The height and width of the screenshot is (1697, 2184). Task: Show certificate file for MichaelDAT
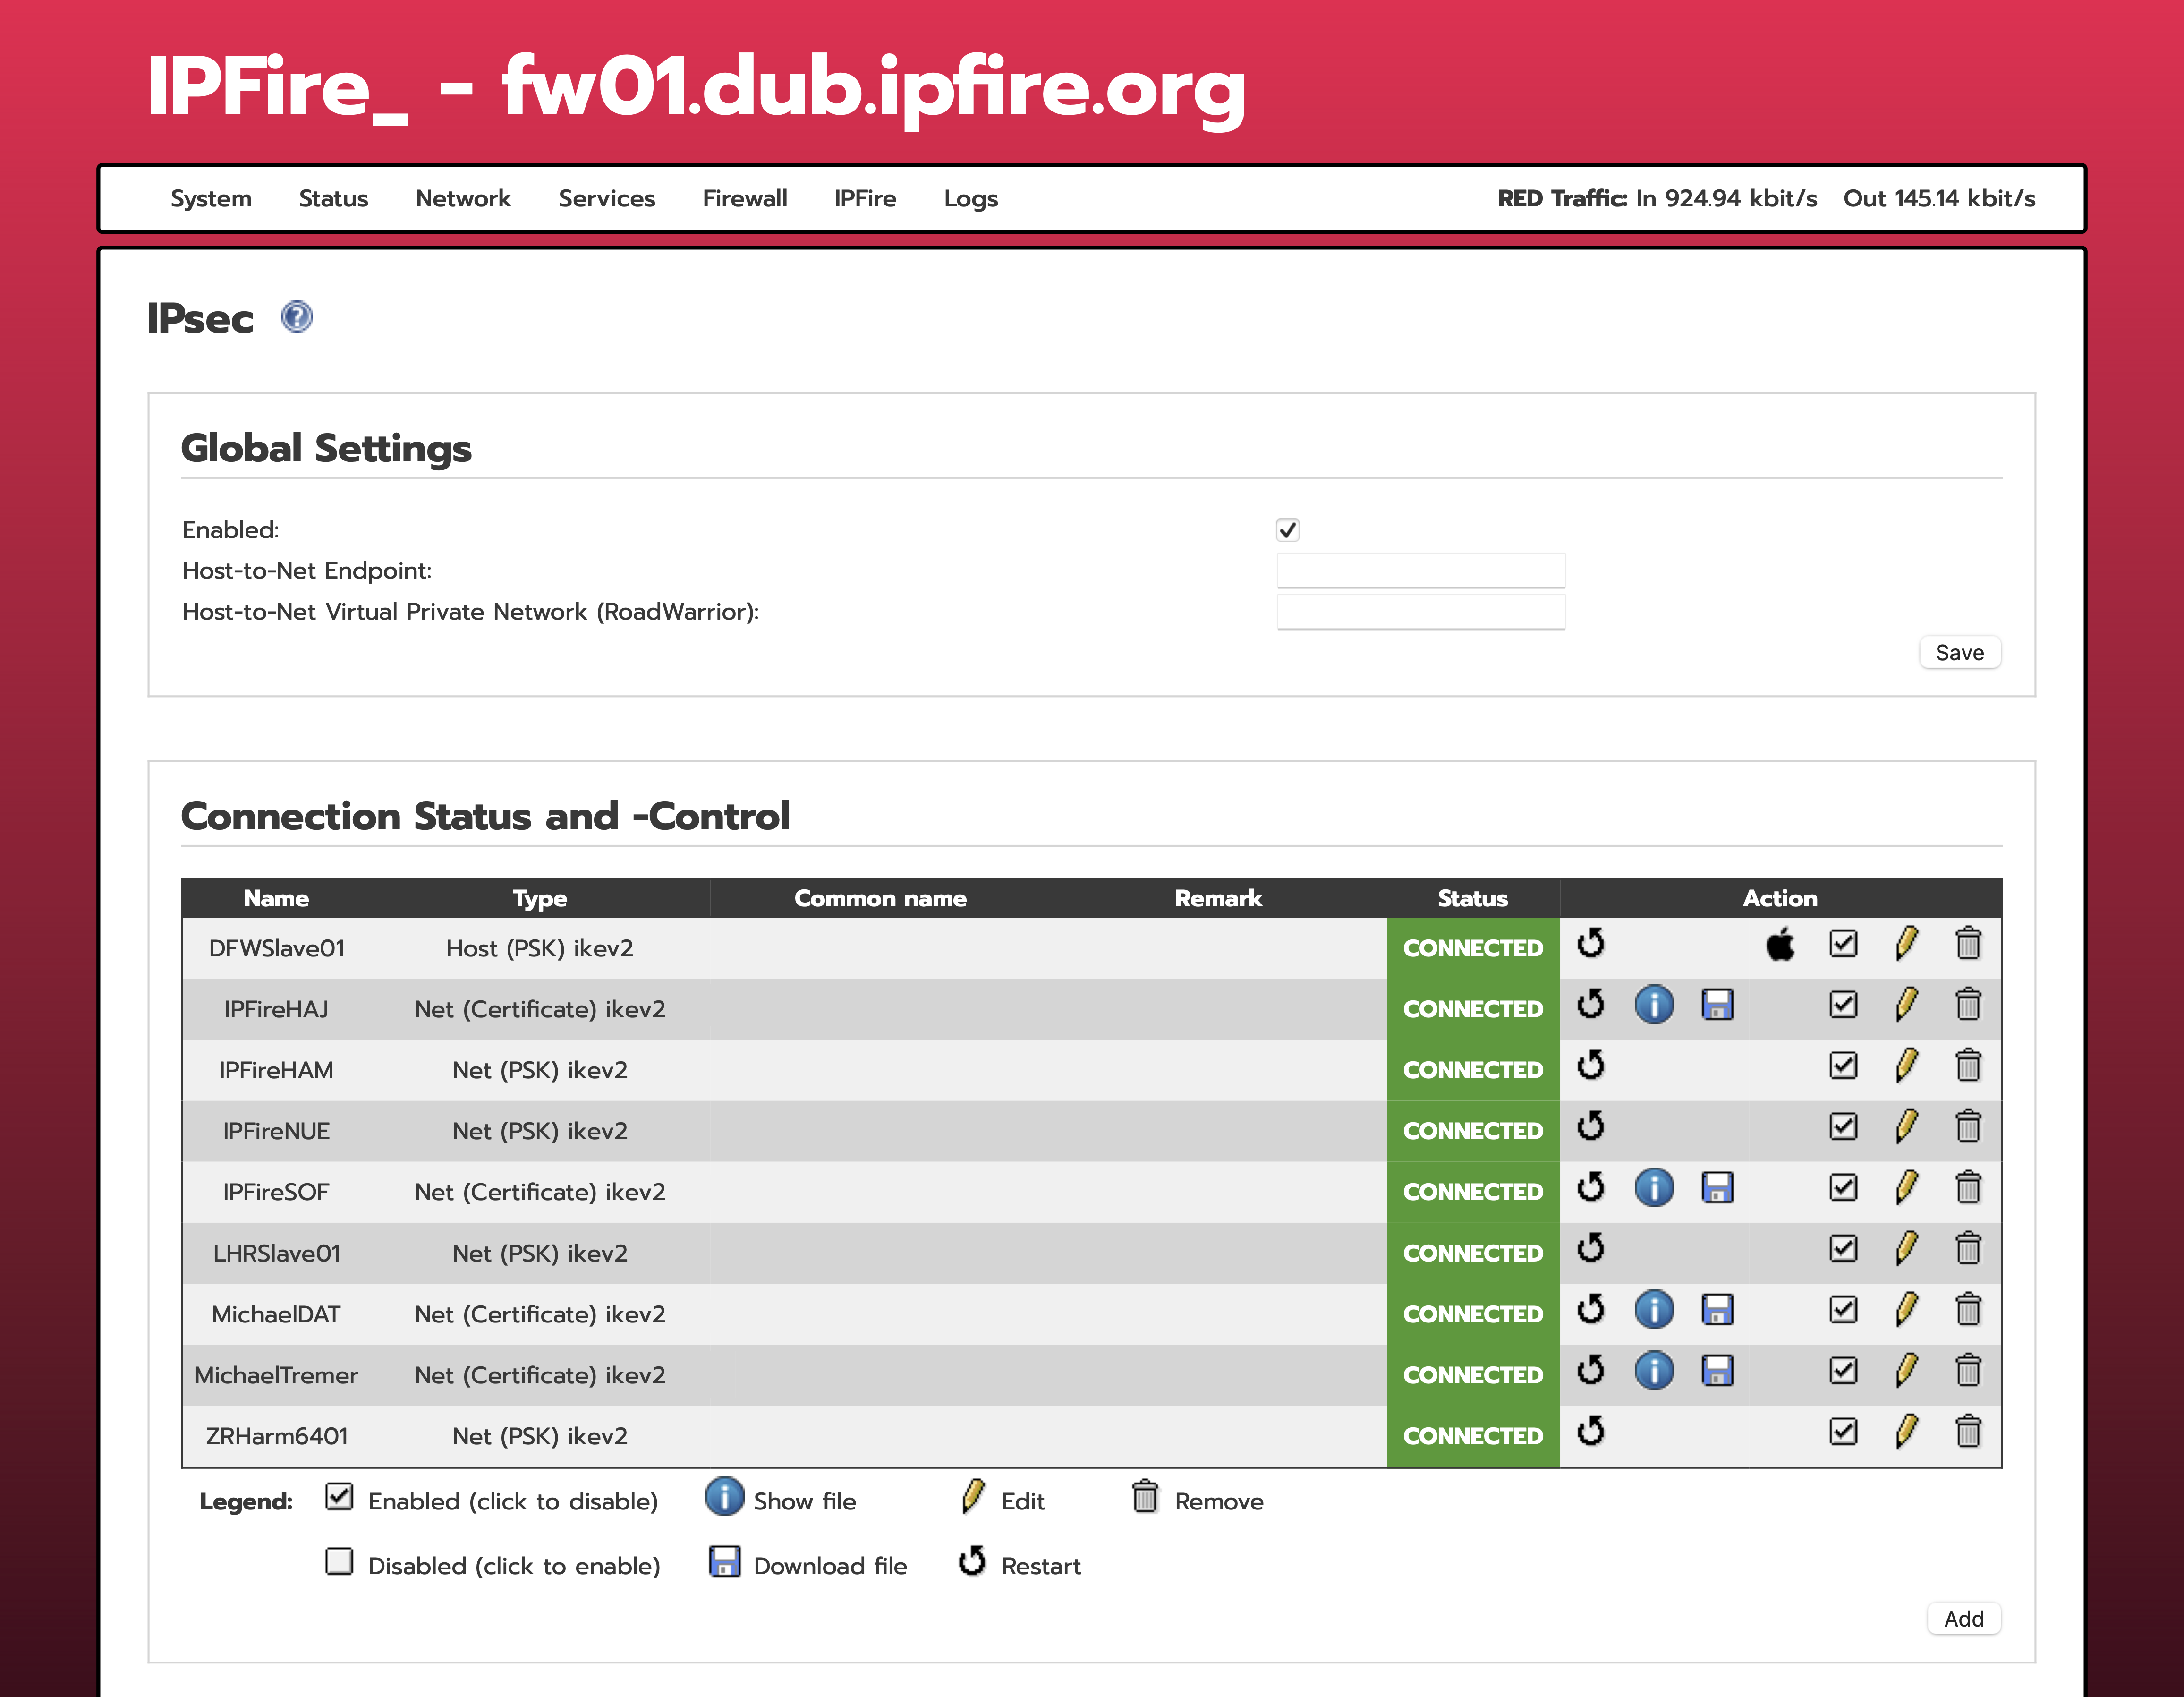pos(1654,1309)
